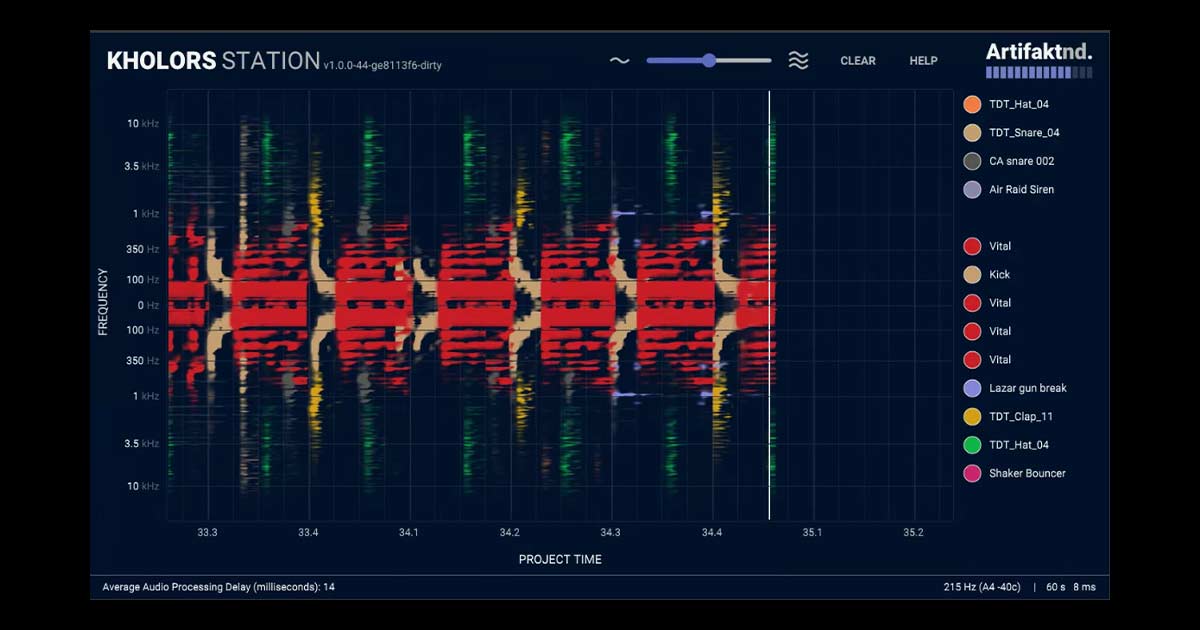1200x630 pixels.
Task: Select the Vital entry just above Lazar gun break
Action: (988, 359)
